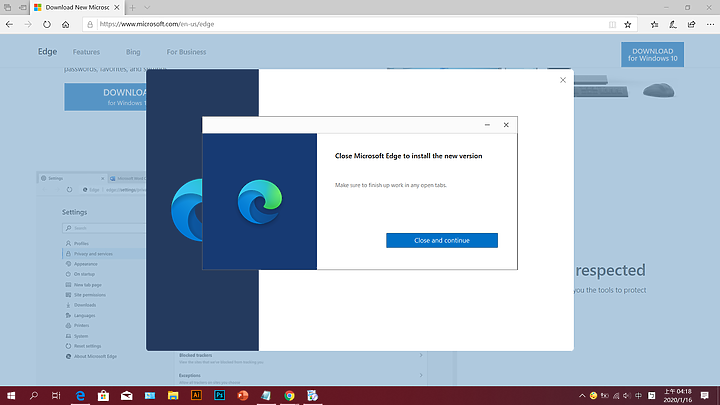
Task: Launch Microsoft Edge from taskbar
Action: point(80,395)
